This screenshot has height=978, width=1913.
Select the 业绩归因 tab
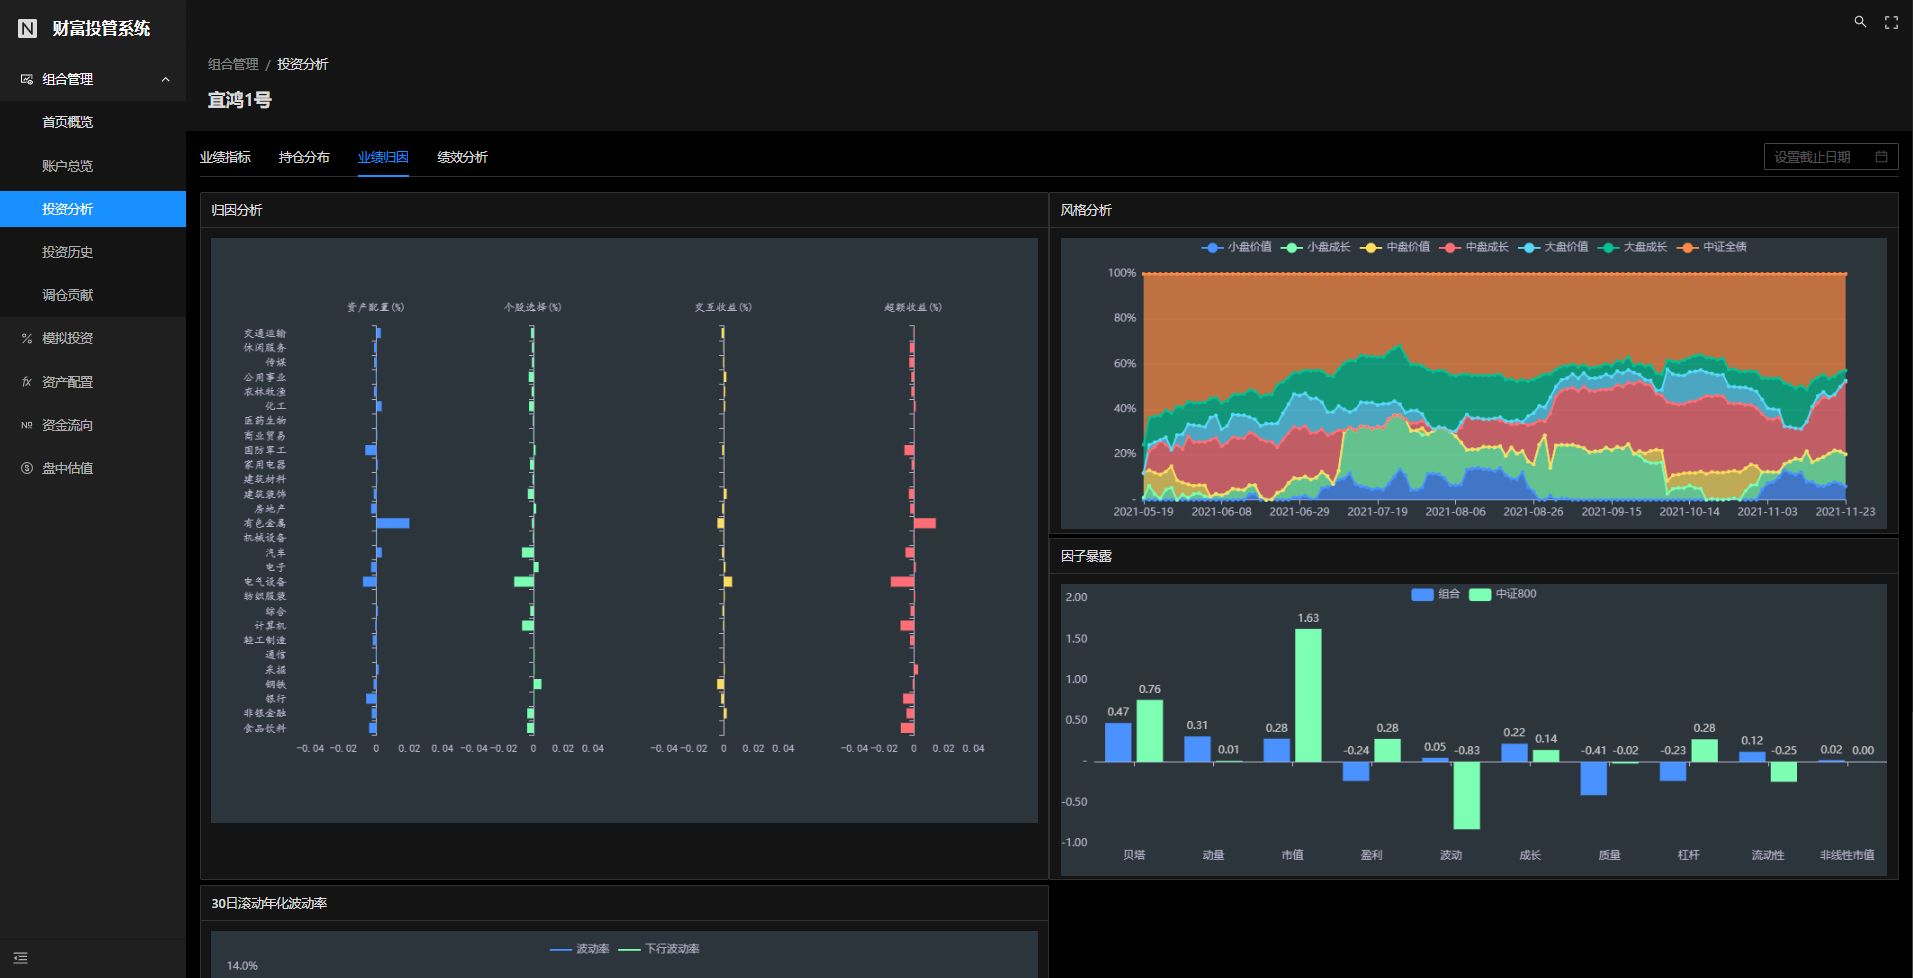383,157
